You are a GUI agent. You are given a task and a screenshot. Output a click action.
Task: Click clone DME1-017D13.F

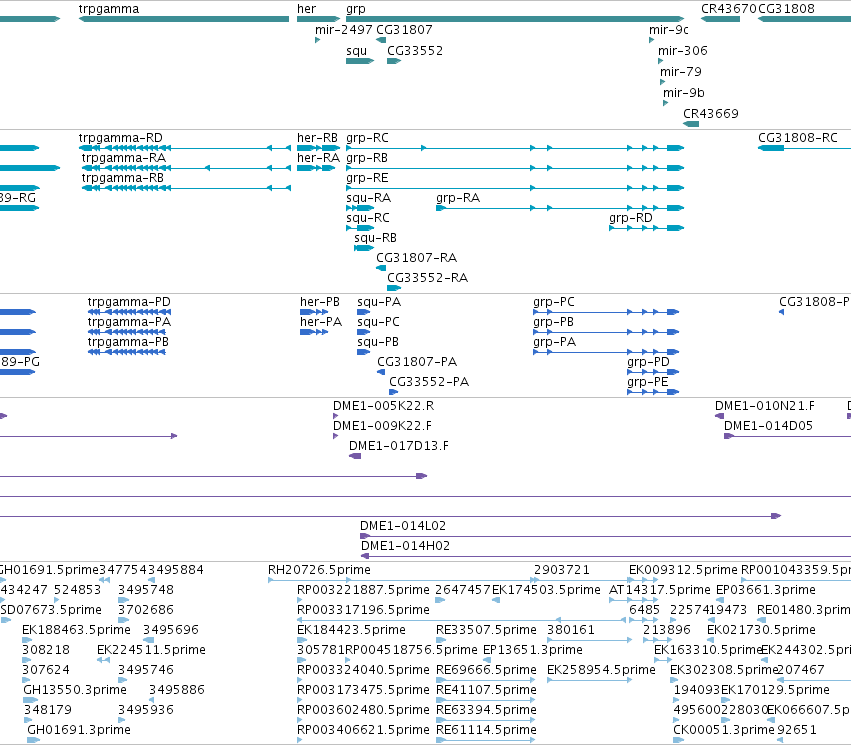(355, 456)
